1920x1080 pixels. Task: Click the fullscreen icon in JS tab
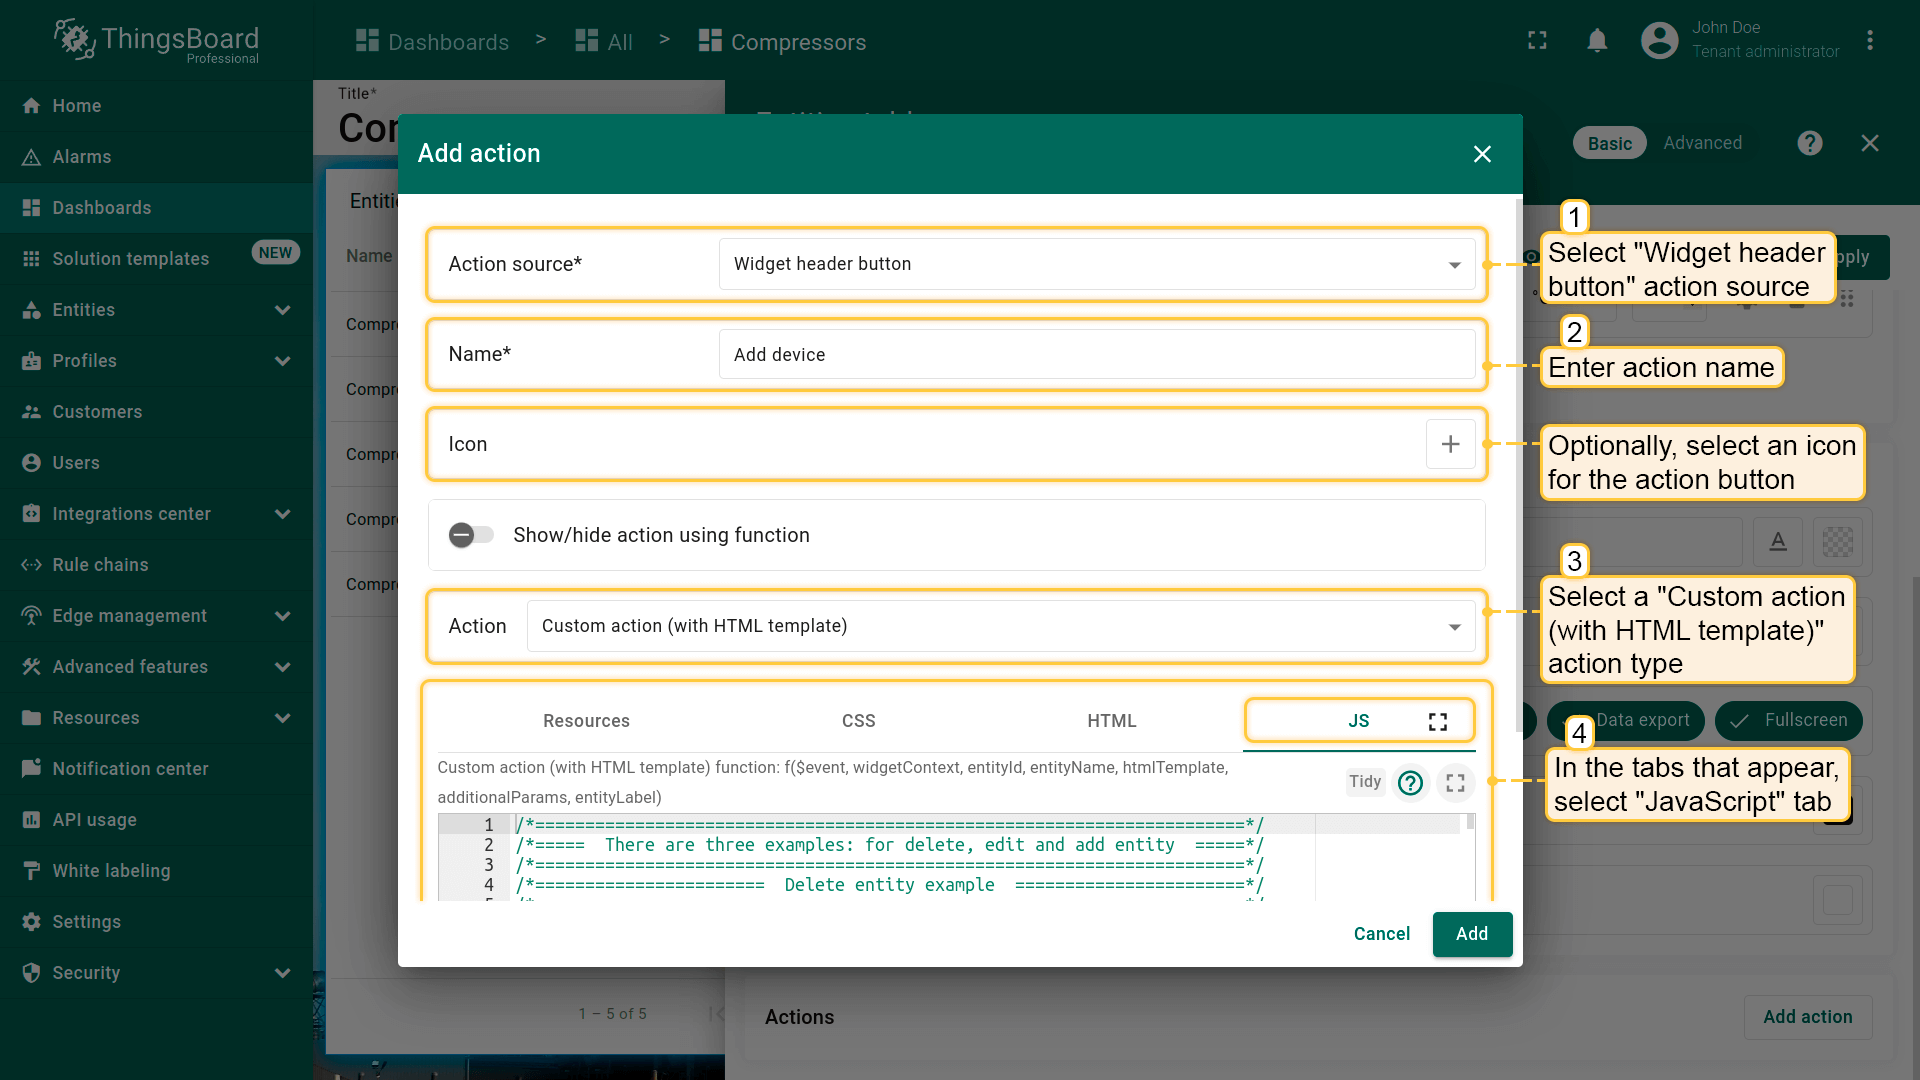tap(1437, 722)
